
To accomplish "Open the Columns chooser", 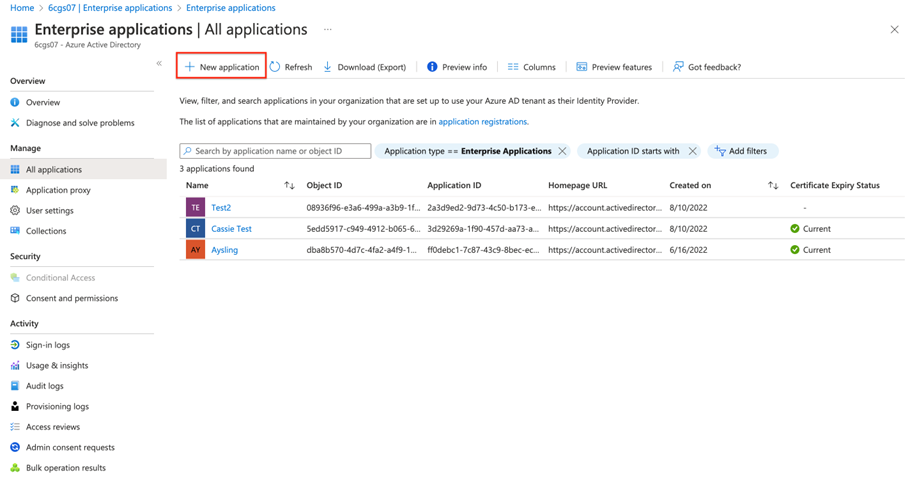I will pos(531,67).
